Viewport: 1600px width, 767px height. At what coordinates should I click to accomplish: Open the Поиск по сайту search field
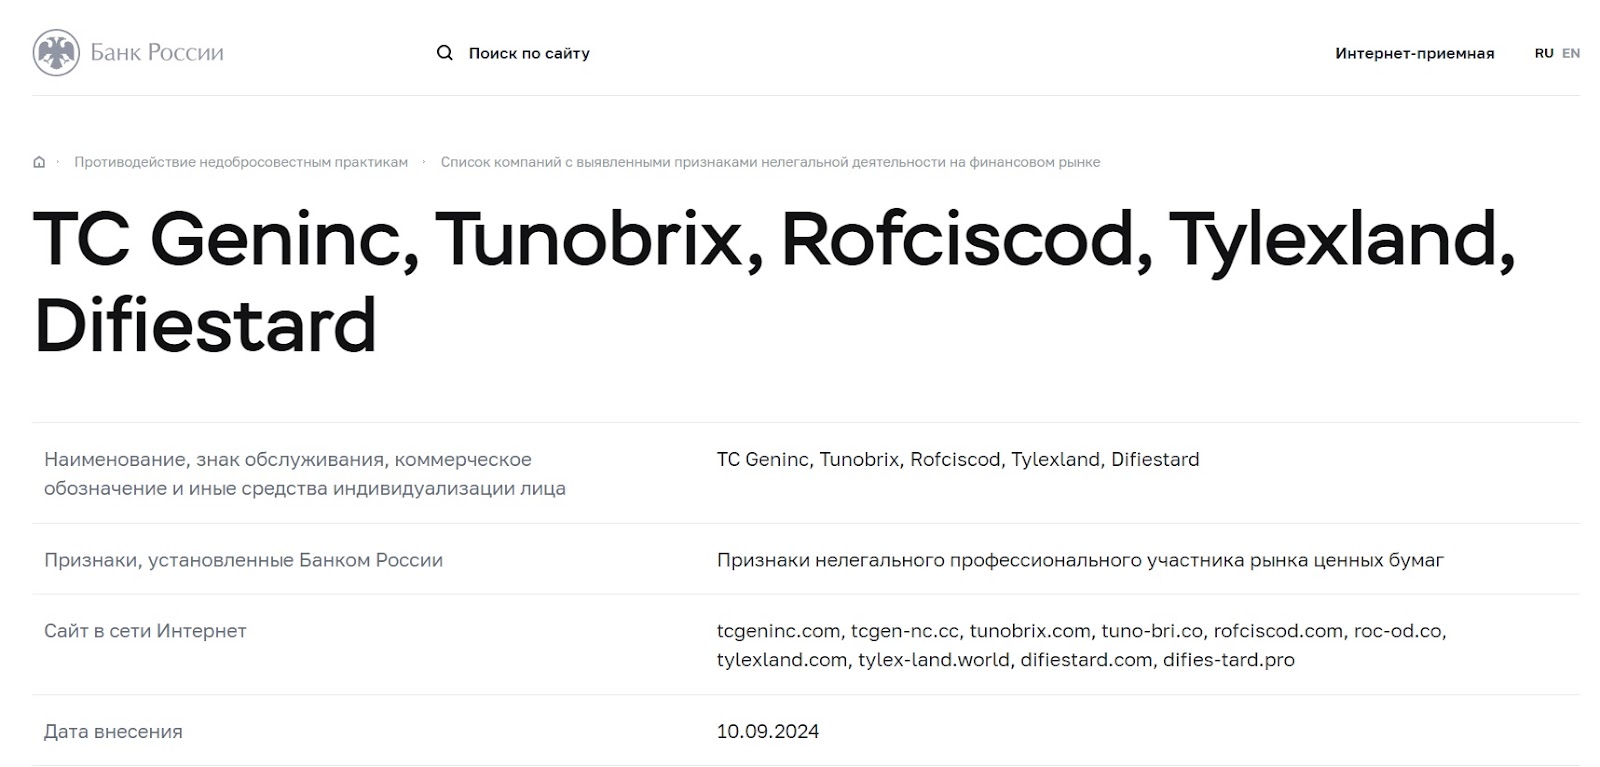[x=529, y=53]
